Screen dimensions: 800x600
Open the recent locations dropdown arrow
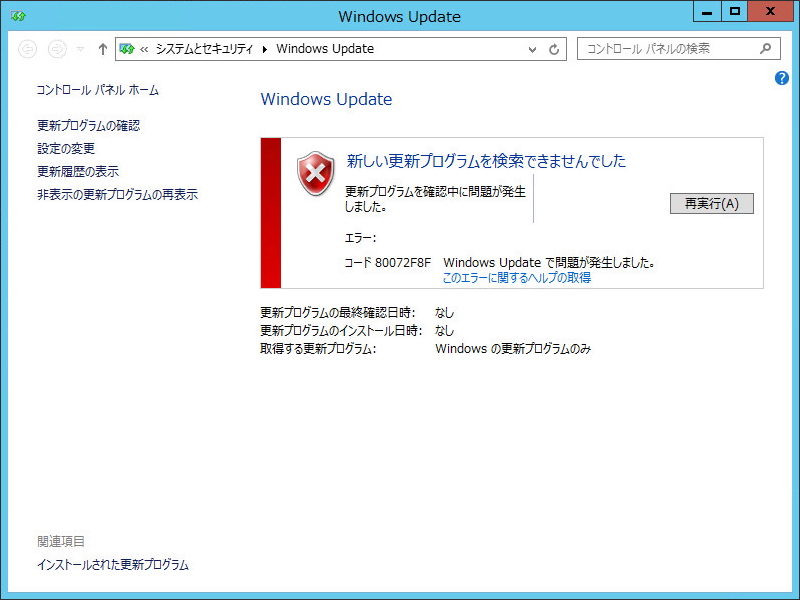pos(80,49)
